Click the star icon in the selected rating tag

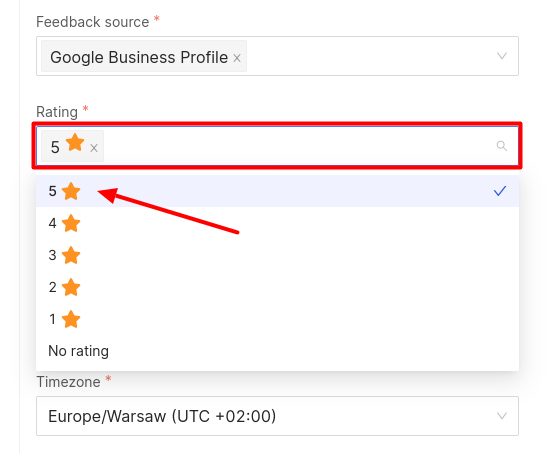pos(75,143)
